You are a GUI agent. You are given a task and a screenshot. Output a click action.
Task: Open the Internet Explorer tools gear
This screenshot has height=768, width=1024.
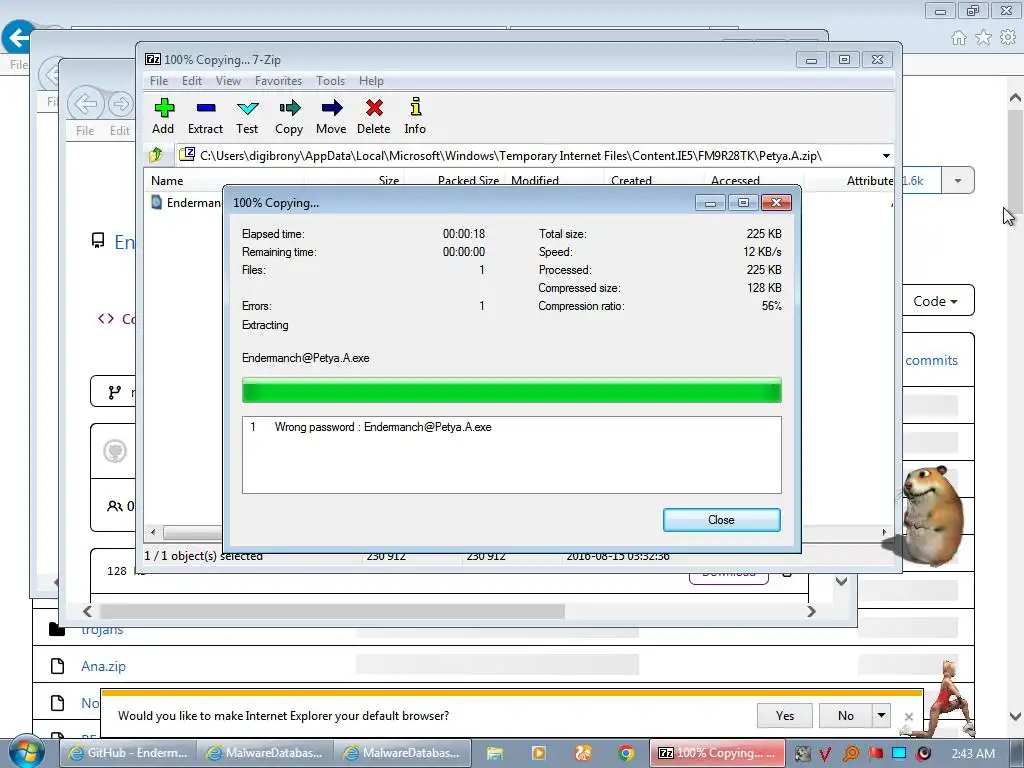click(x=1008, y=38)
